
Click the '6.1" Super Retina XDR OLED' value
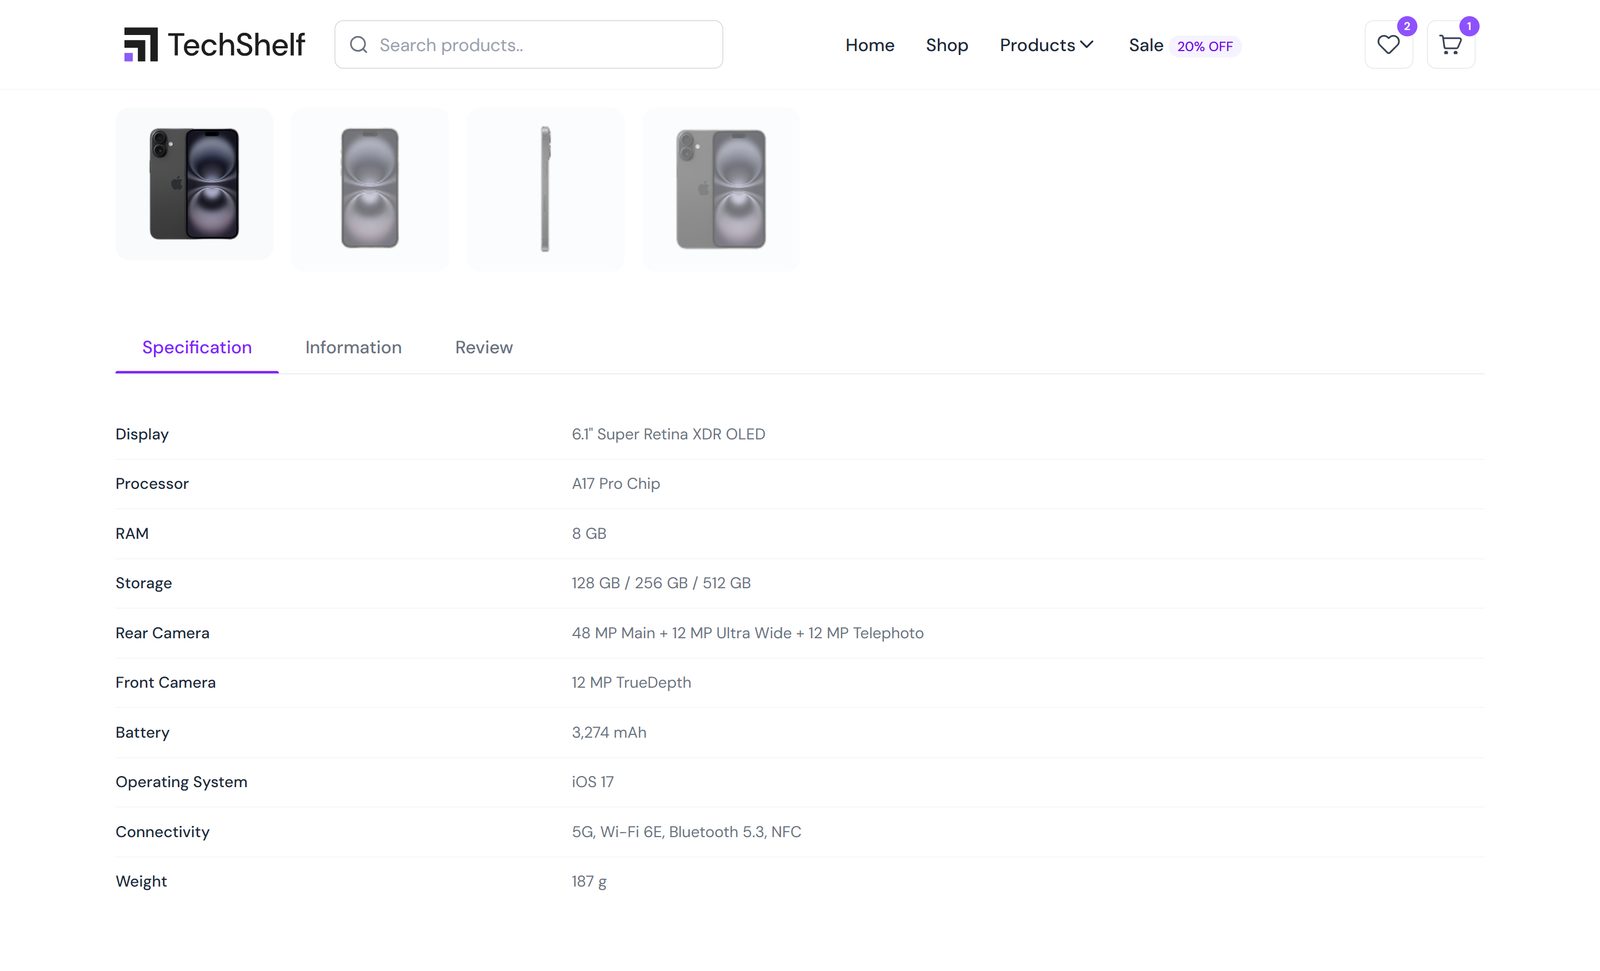point(668,434)
